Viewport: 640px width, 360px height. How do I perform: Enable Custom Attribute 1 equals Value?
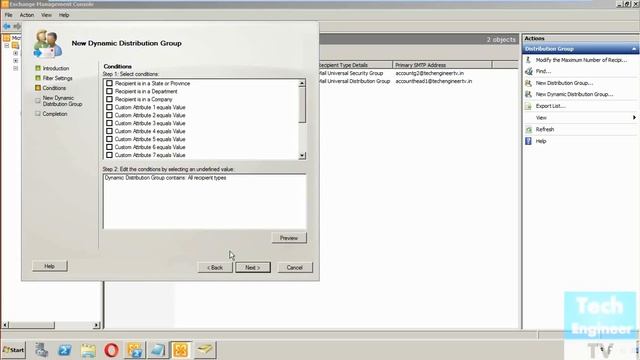click(x=109, y=107)
